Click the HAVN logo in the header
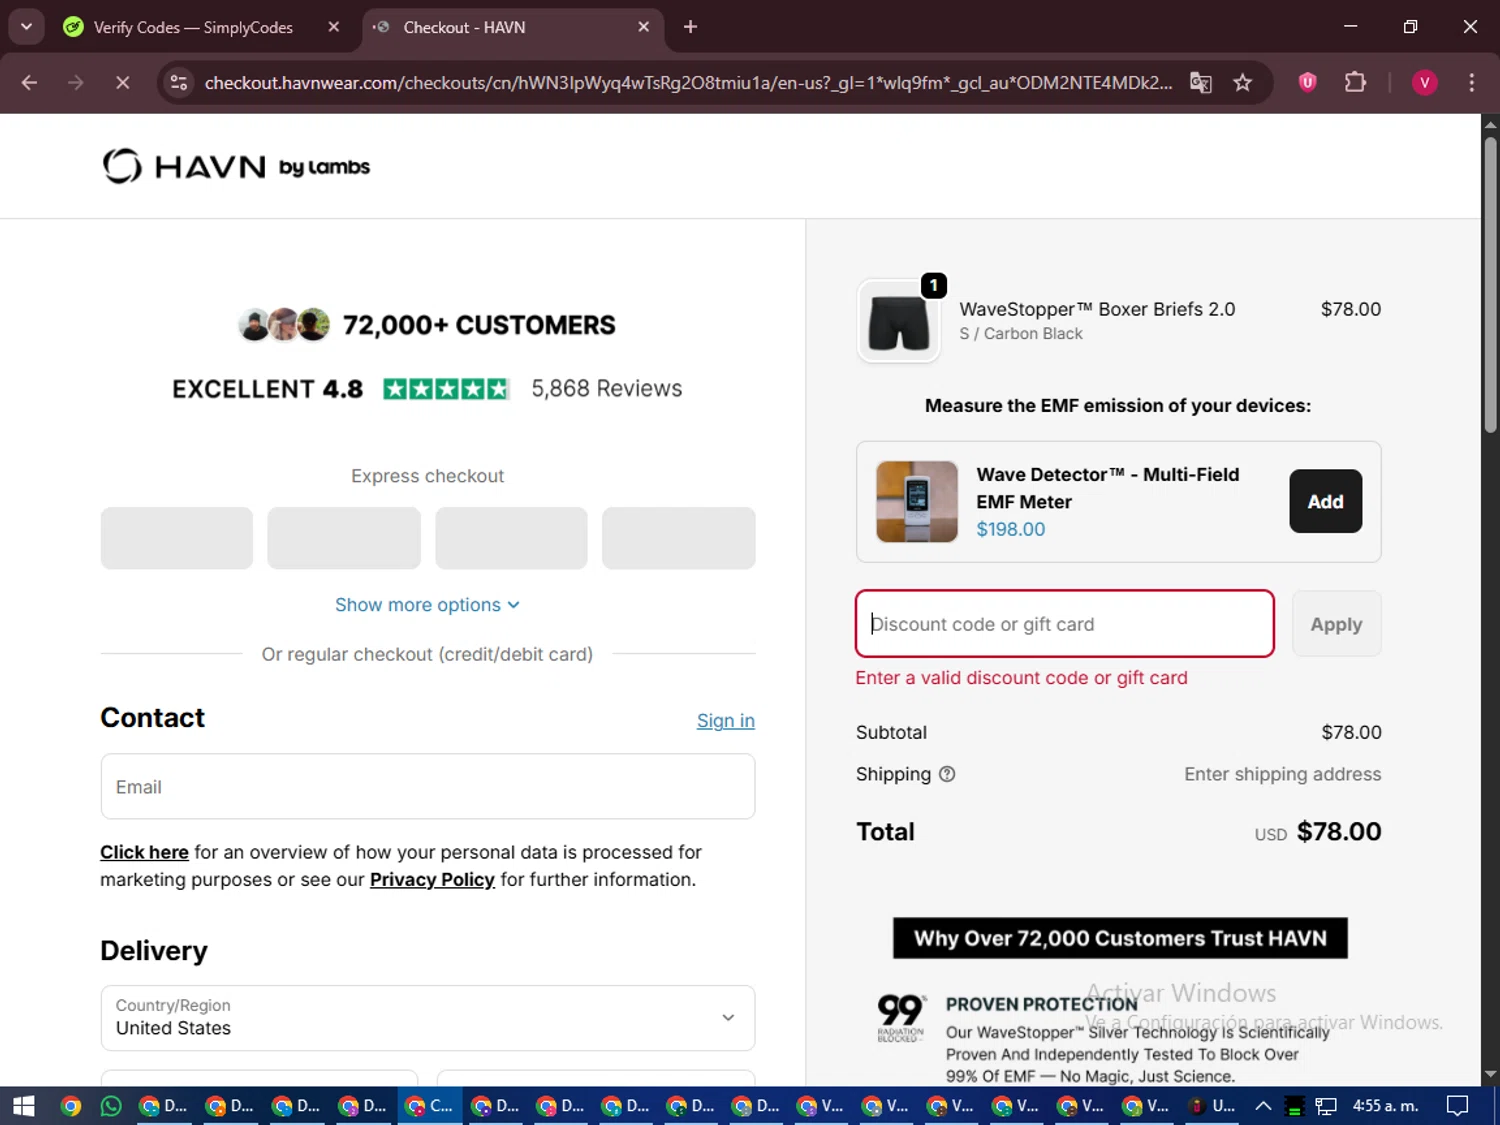1500x1125 pixels. pos(236,166)
